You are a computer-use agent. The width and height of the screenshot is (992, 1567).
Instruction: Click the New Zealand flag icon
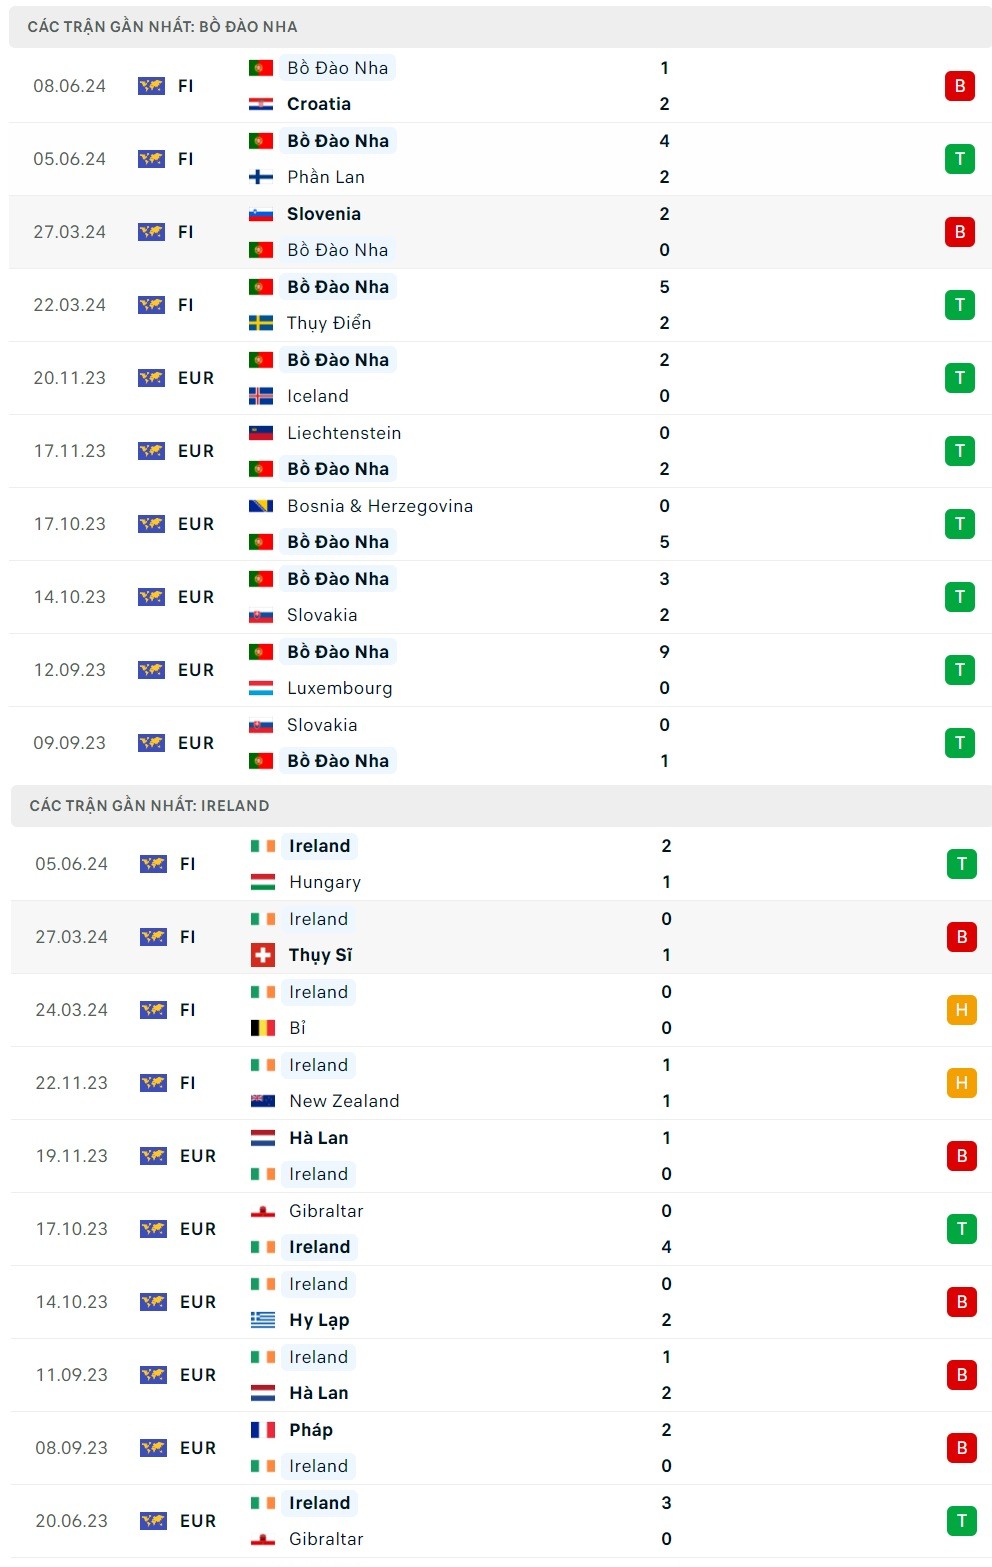click(x=263, y=1101)
